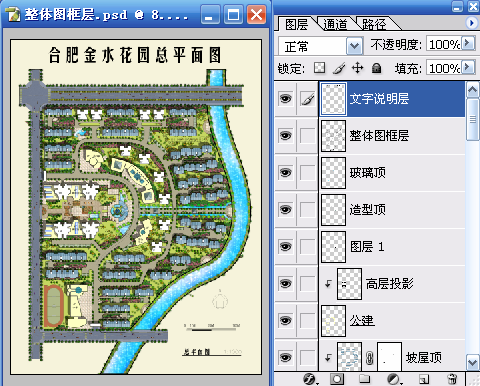Screen dimensions: 480x386
Task: Switch to the 通道 tab
Action: [335, 24]
